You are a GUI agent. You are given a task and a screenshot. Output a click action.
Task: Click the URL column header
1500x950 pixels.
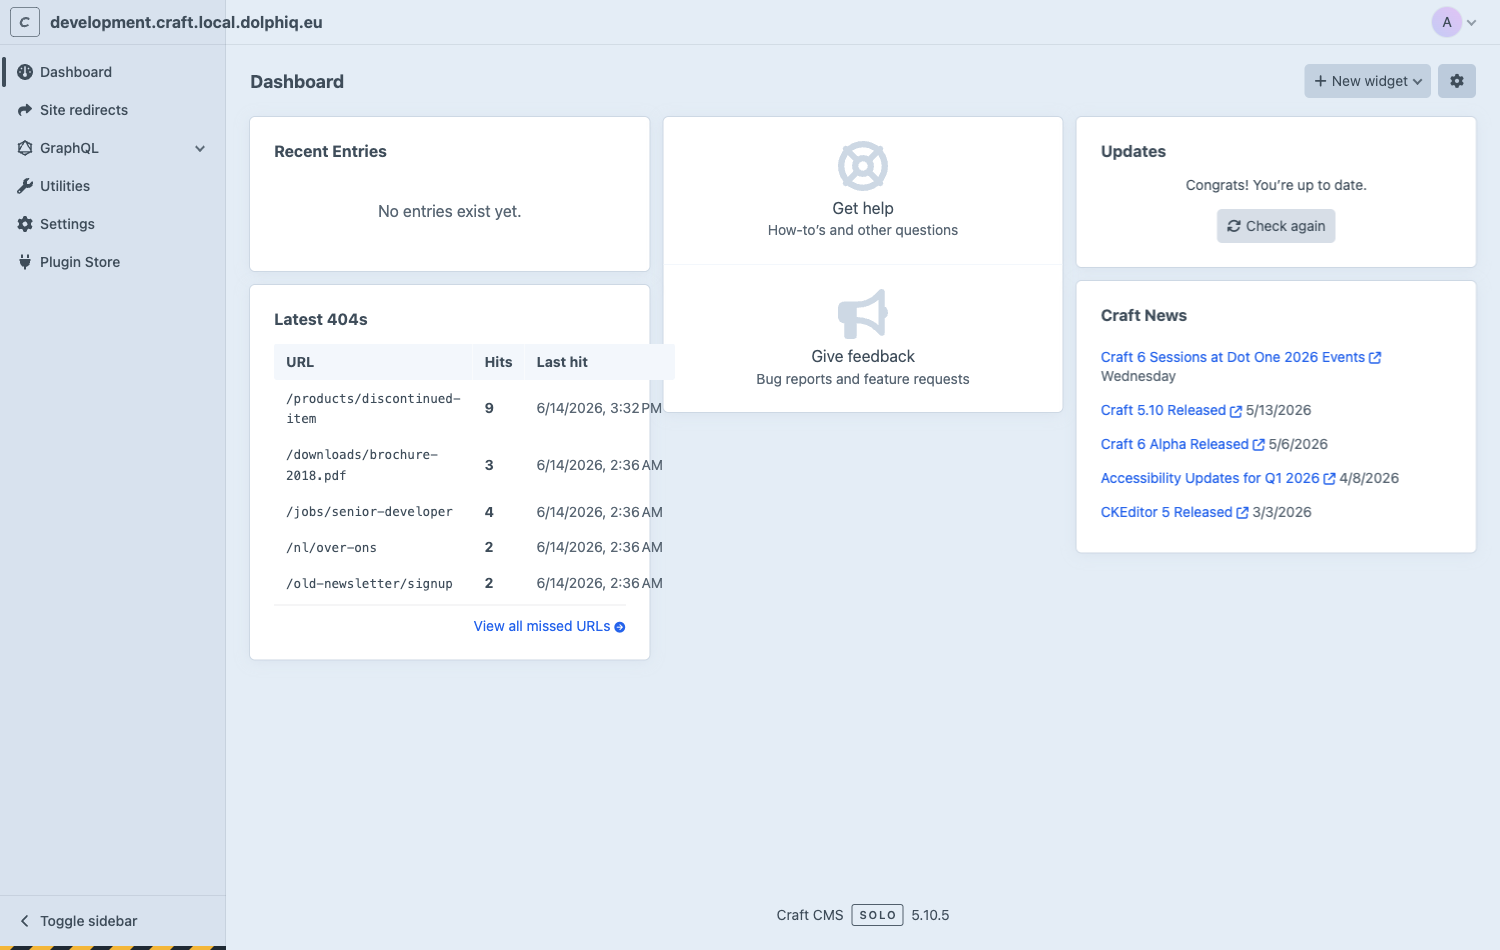point(373,362)
